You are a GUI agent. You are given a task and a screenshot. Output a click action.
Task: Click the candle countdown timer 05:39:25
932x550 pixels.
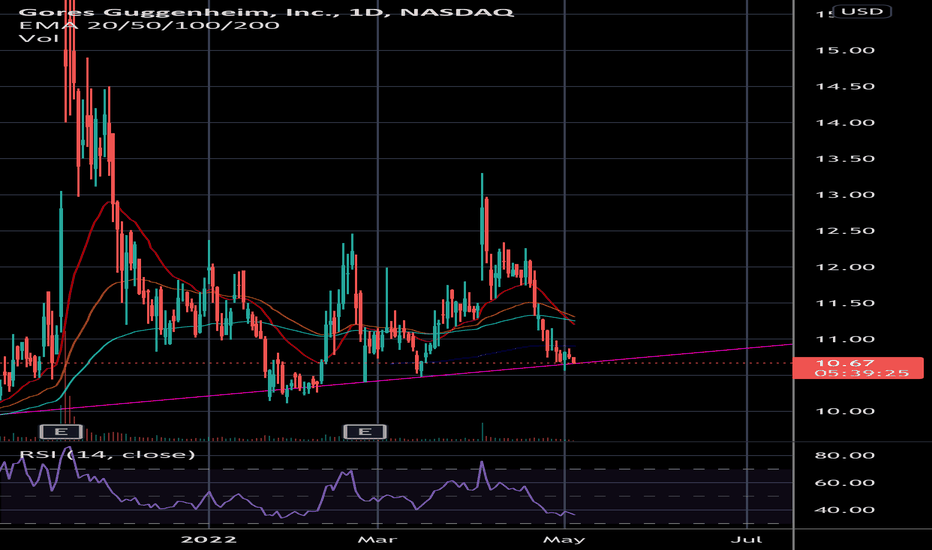tap(861, 373)
